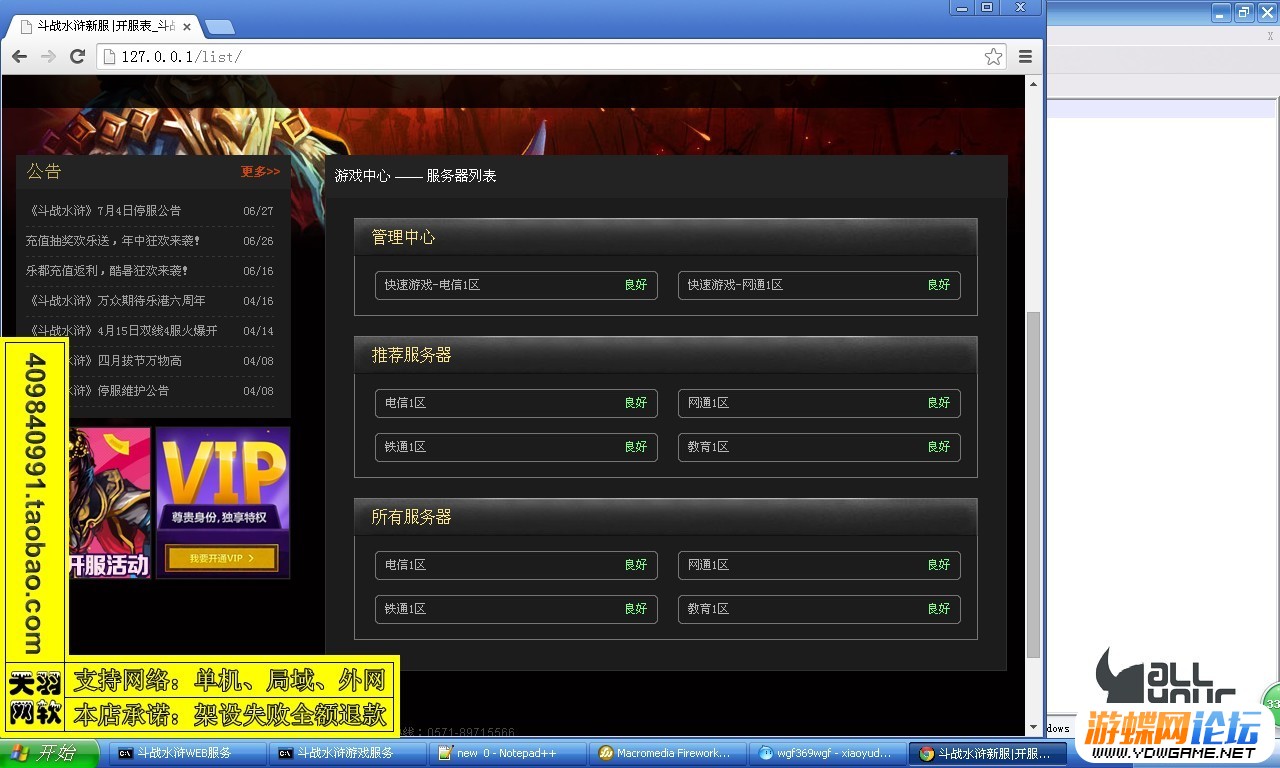The height and width of the screenshot is (768, 1280).
Task: Click the browser back arrow
Action: point(19,57)
